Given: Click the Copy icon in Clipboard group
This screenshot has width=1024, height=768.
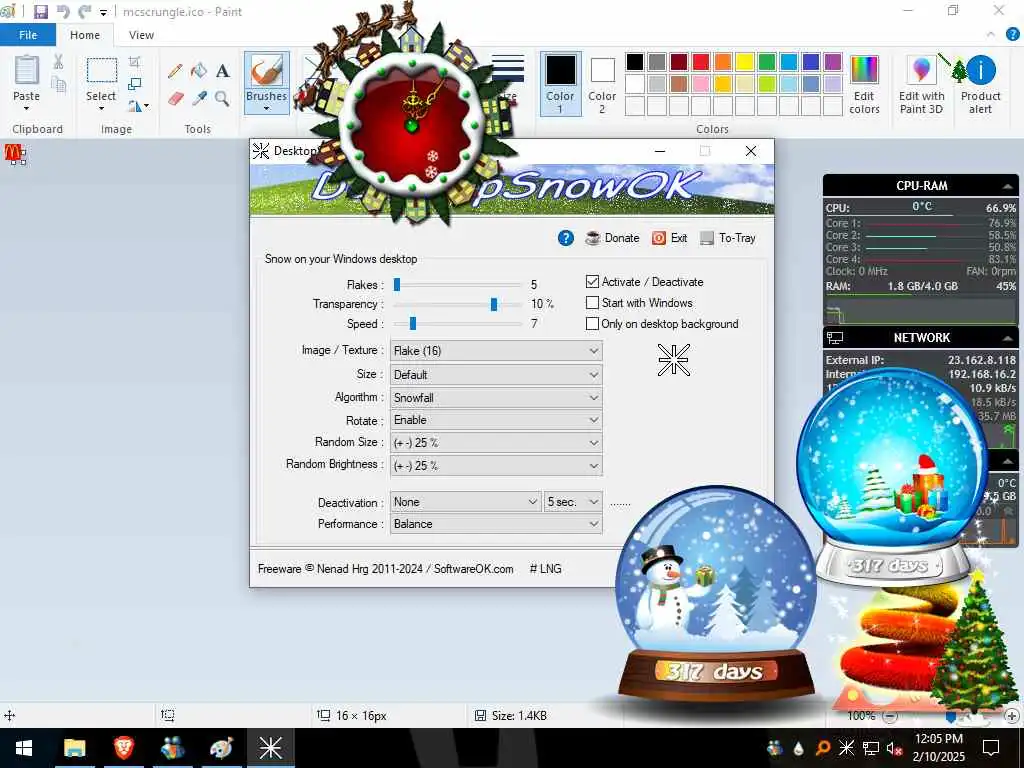Looking at the screenshot, I should tap(58, 84).
